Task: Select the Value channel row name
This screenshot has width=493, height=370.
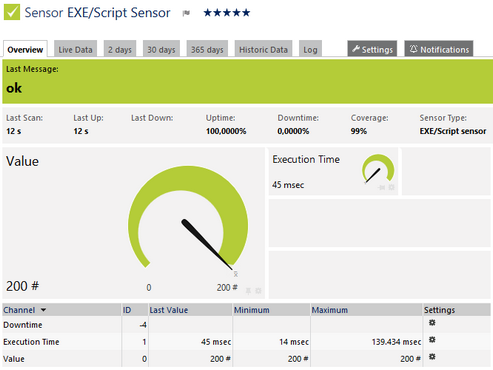Action: [x=14, y=359]
